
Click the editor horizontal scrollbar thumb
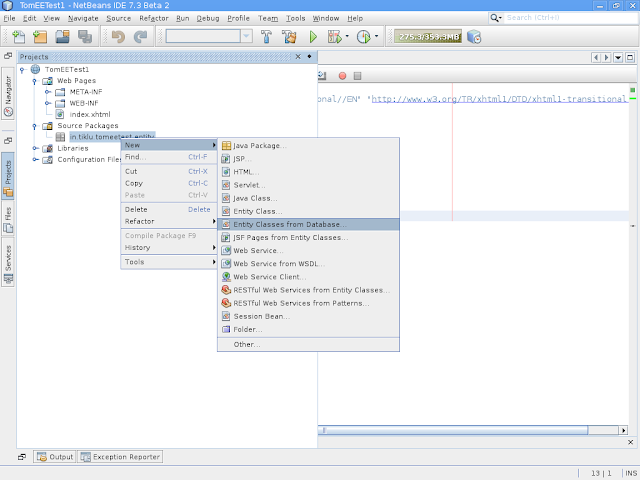coord(453,430)
